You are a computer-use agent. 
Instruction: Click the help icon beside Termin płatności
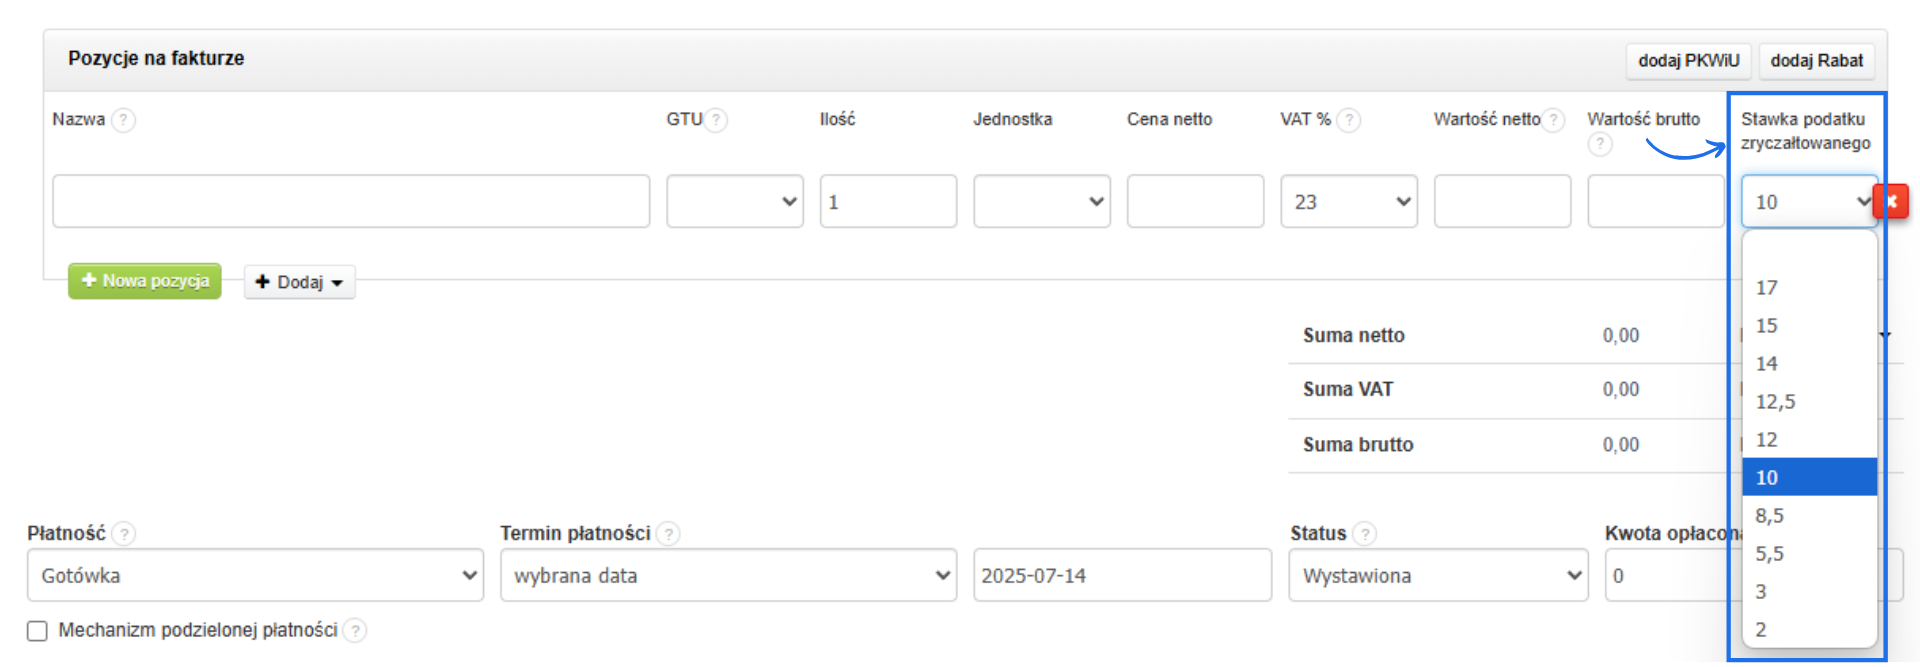click(x=669, y=534)
